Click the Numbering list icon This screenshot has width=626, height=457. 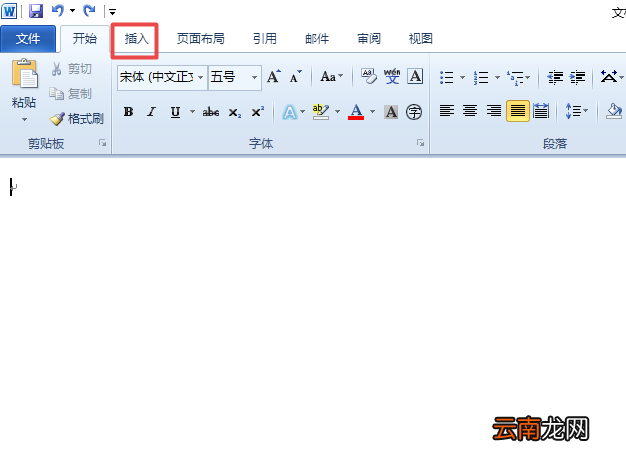(x=481, y=77)
